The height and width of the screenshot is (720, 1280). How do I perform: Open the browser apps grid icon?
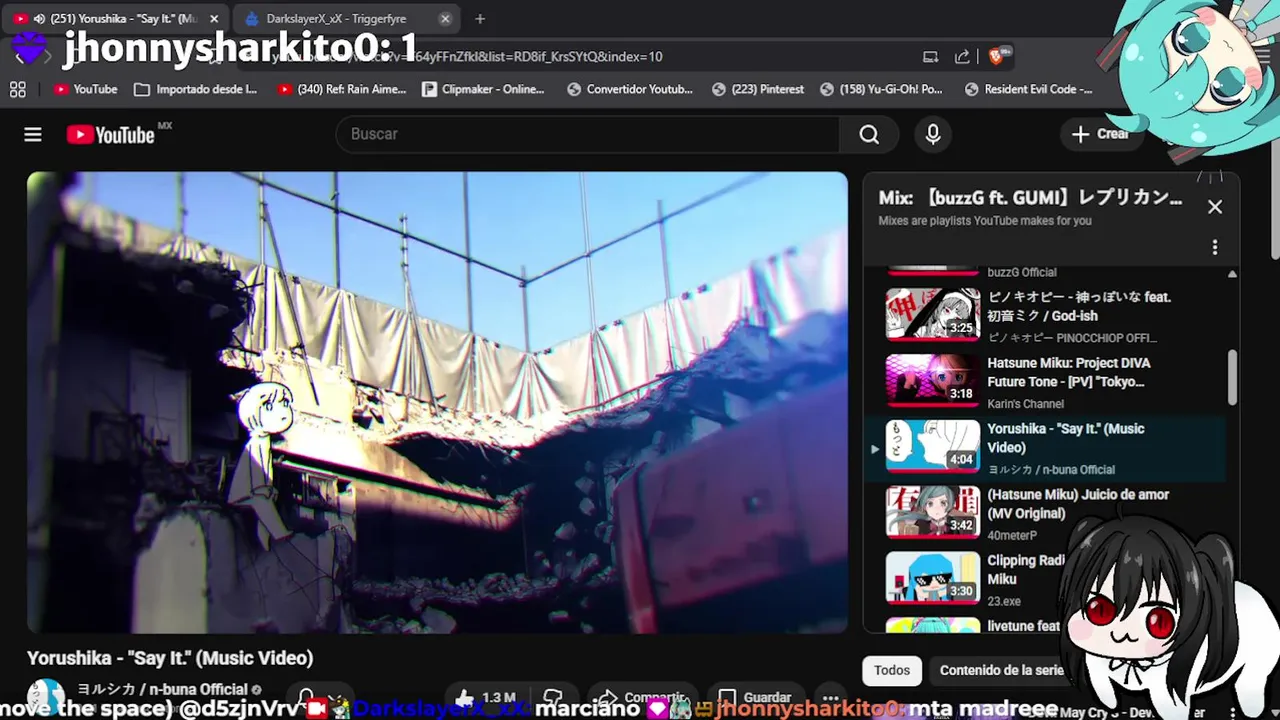click(x=17, y=89)
